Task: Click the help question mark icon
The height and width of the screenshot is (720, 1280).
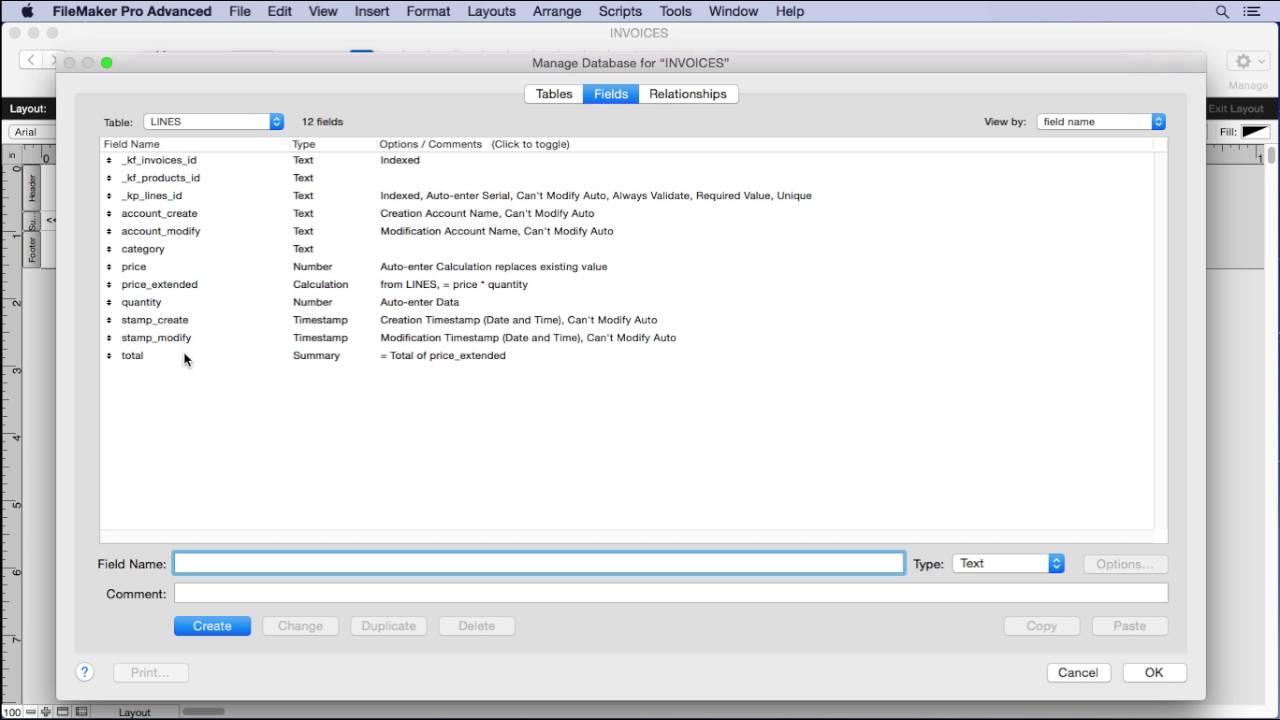Action: (85, 672)
